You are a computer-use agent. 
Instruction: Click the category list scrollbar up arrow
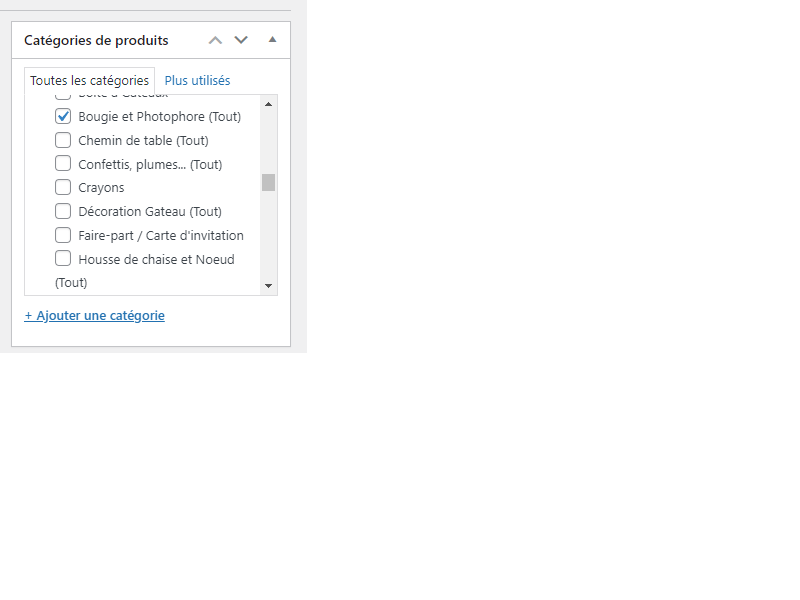click(x=268, y=101)
